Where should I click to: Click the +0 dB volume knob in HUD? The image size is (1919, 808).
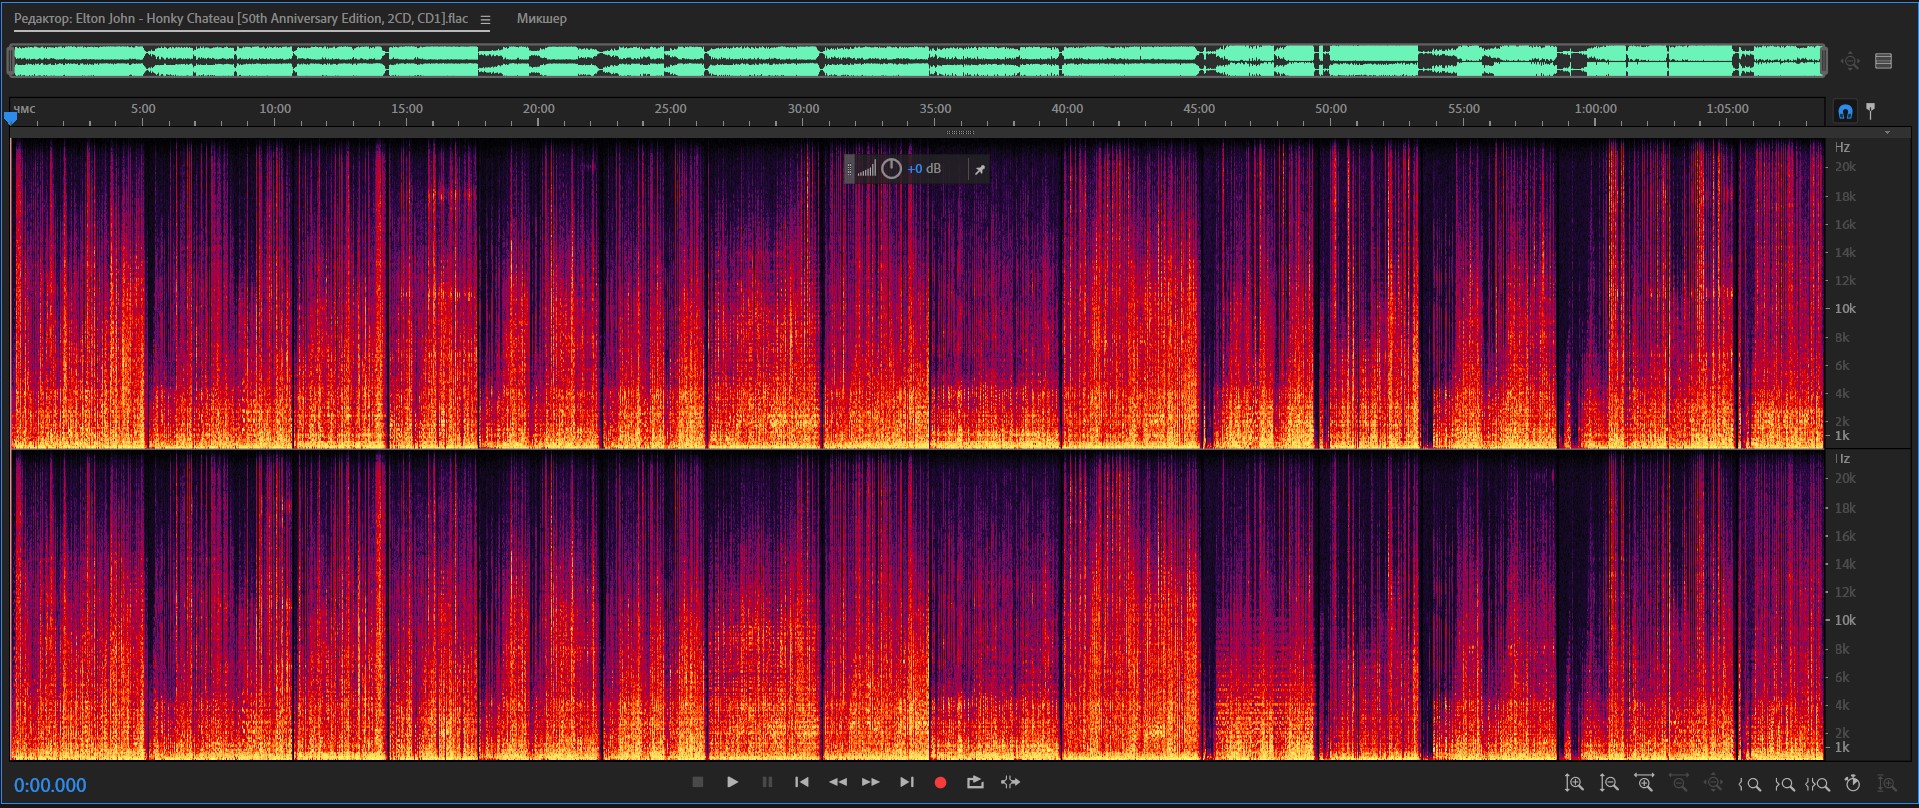point(891,169)
